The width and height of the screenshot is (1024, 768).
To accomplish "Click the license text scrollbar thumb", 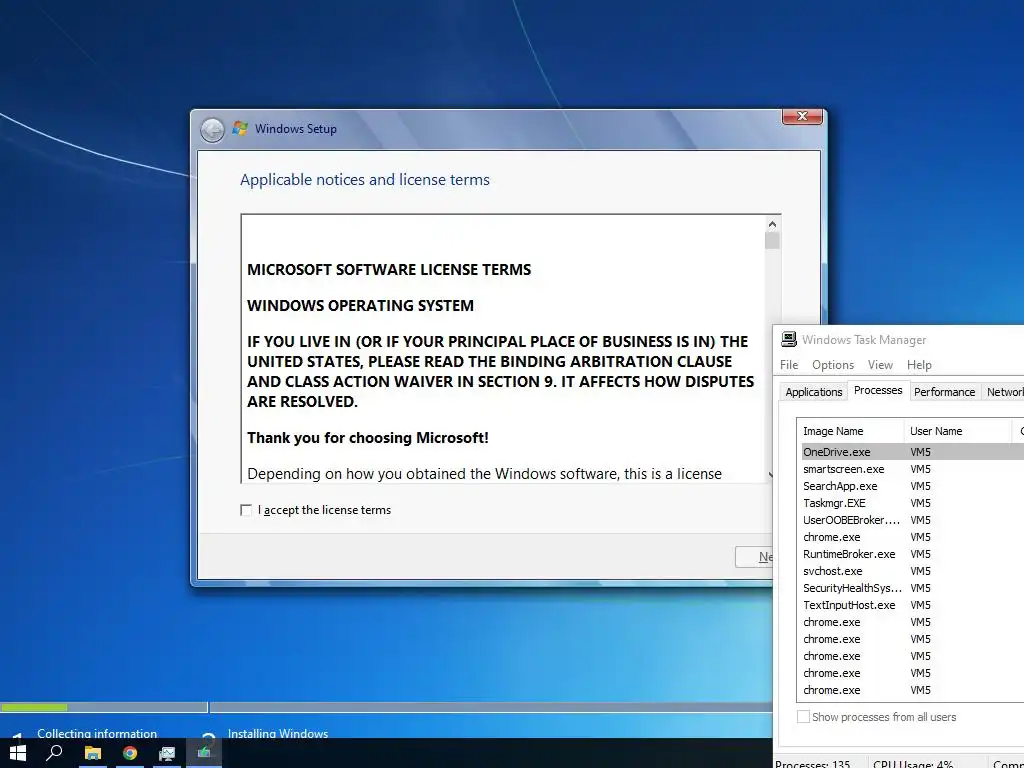I will click(772, 241).
